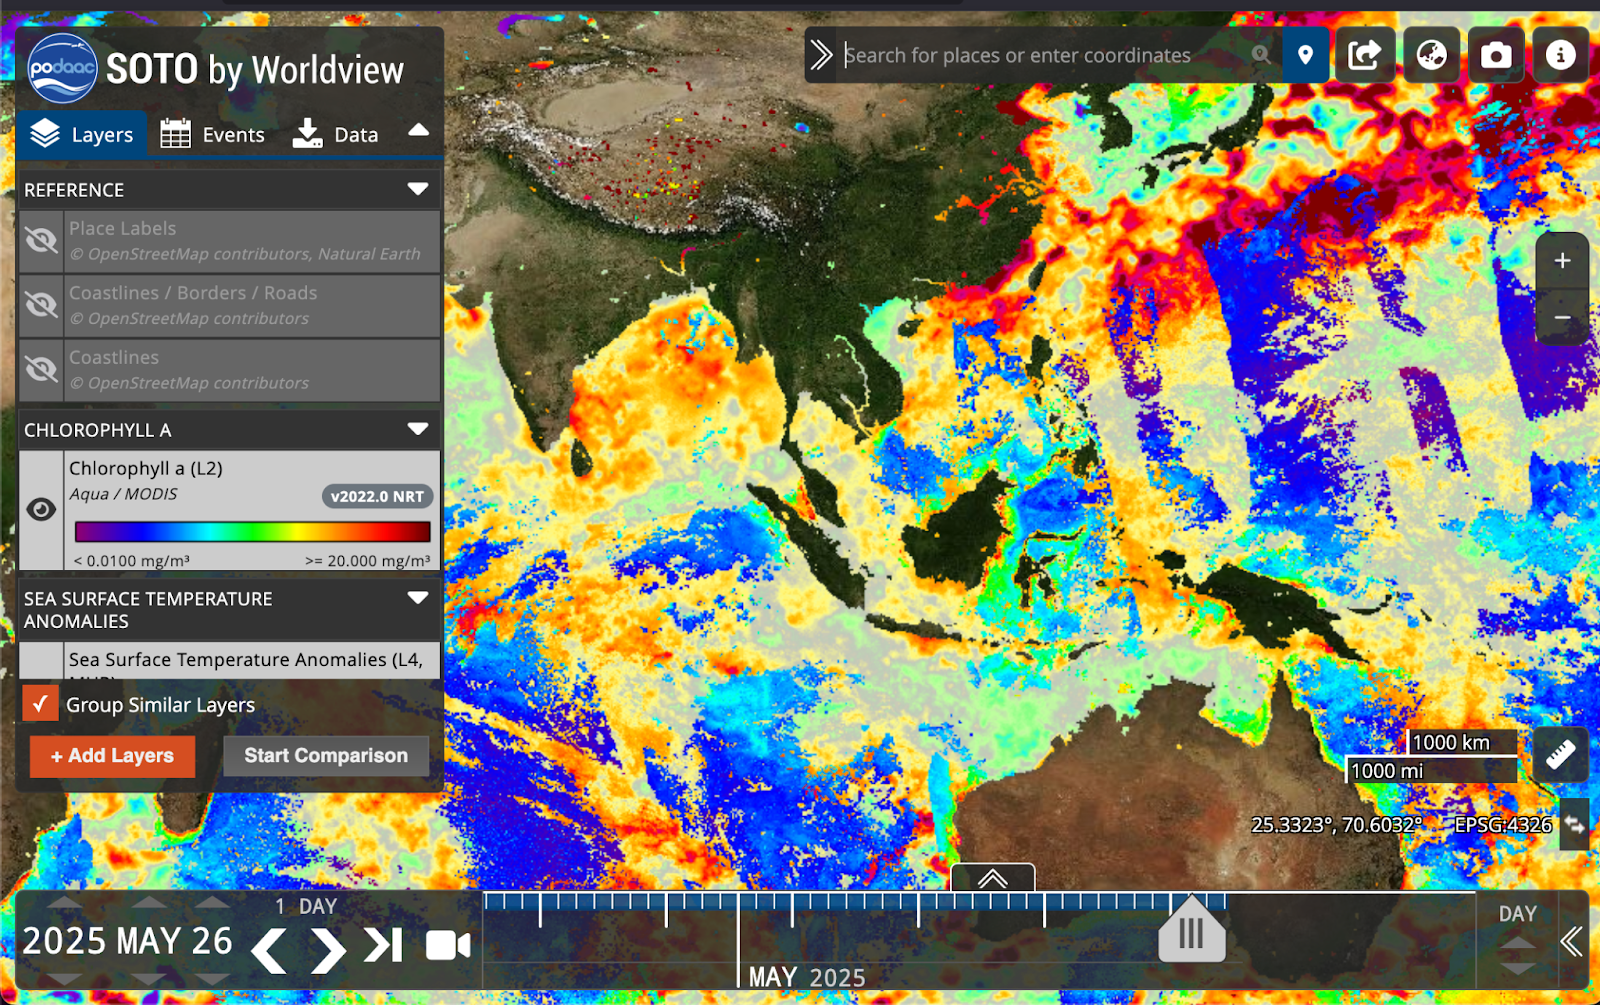Show the Coastlines / Borders / Roads layer
This screenshot has width=1600, height=1005.
(41, 304)
